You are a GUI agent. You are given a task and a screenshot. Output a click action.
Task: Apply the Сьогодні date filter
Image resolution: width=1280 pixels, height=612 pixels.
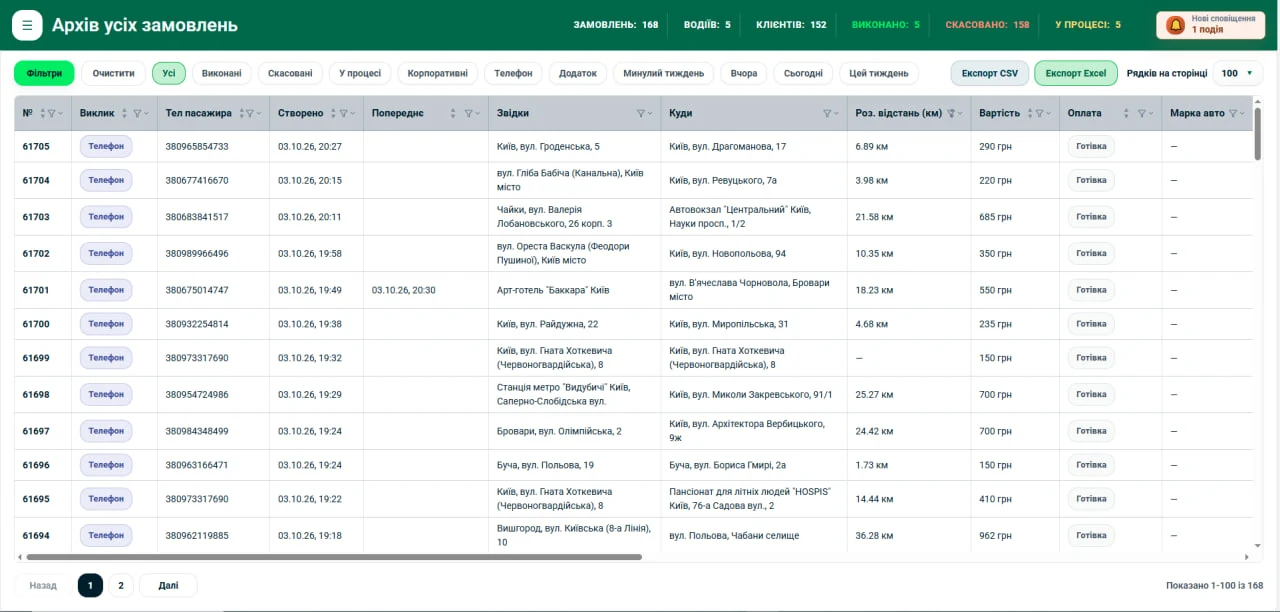coord(803,73)
